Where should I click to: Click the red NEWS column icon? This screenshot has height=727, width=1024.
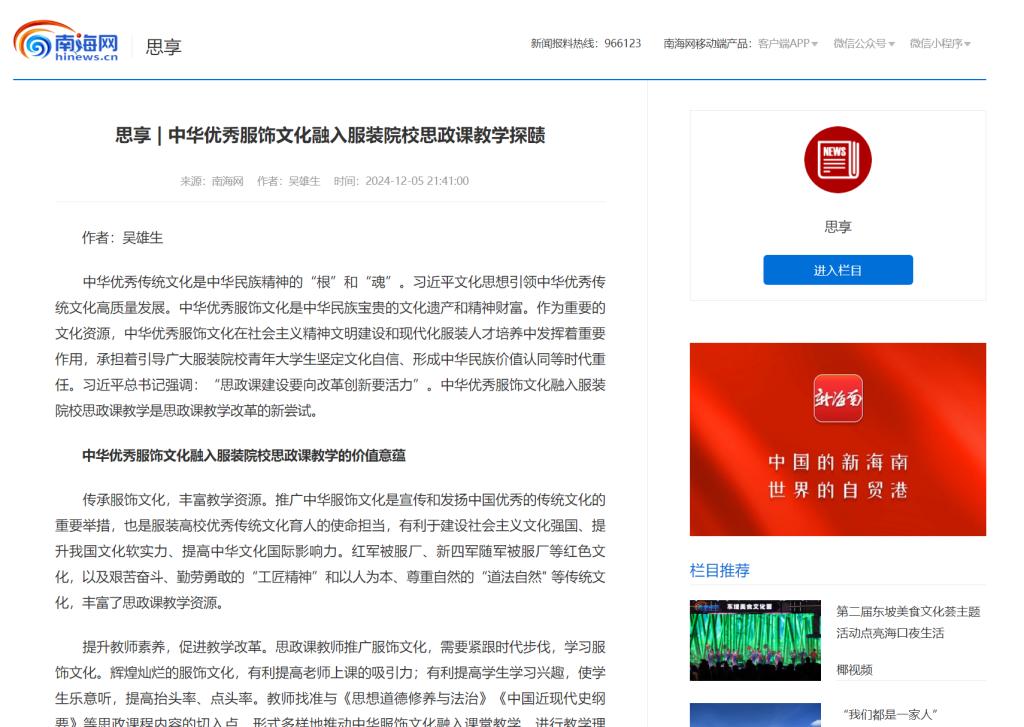[x=837, y=160]
